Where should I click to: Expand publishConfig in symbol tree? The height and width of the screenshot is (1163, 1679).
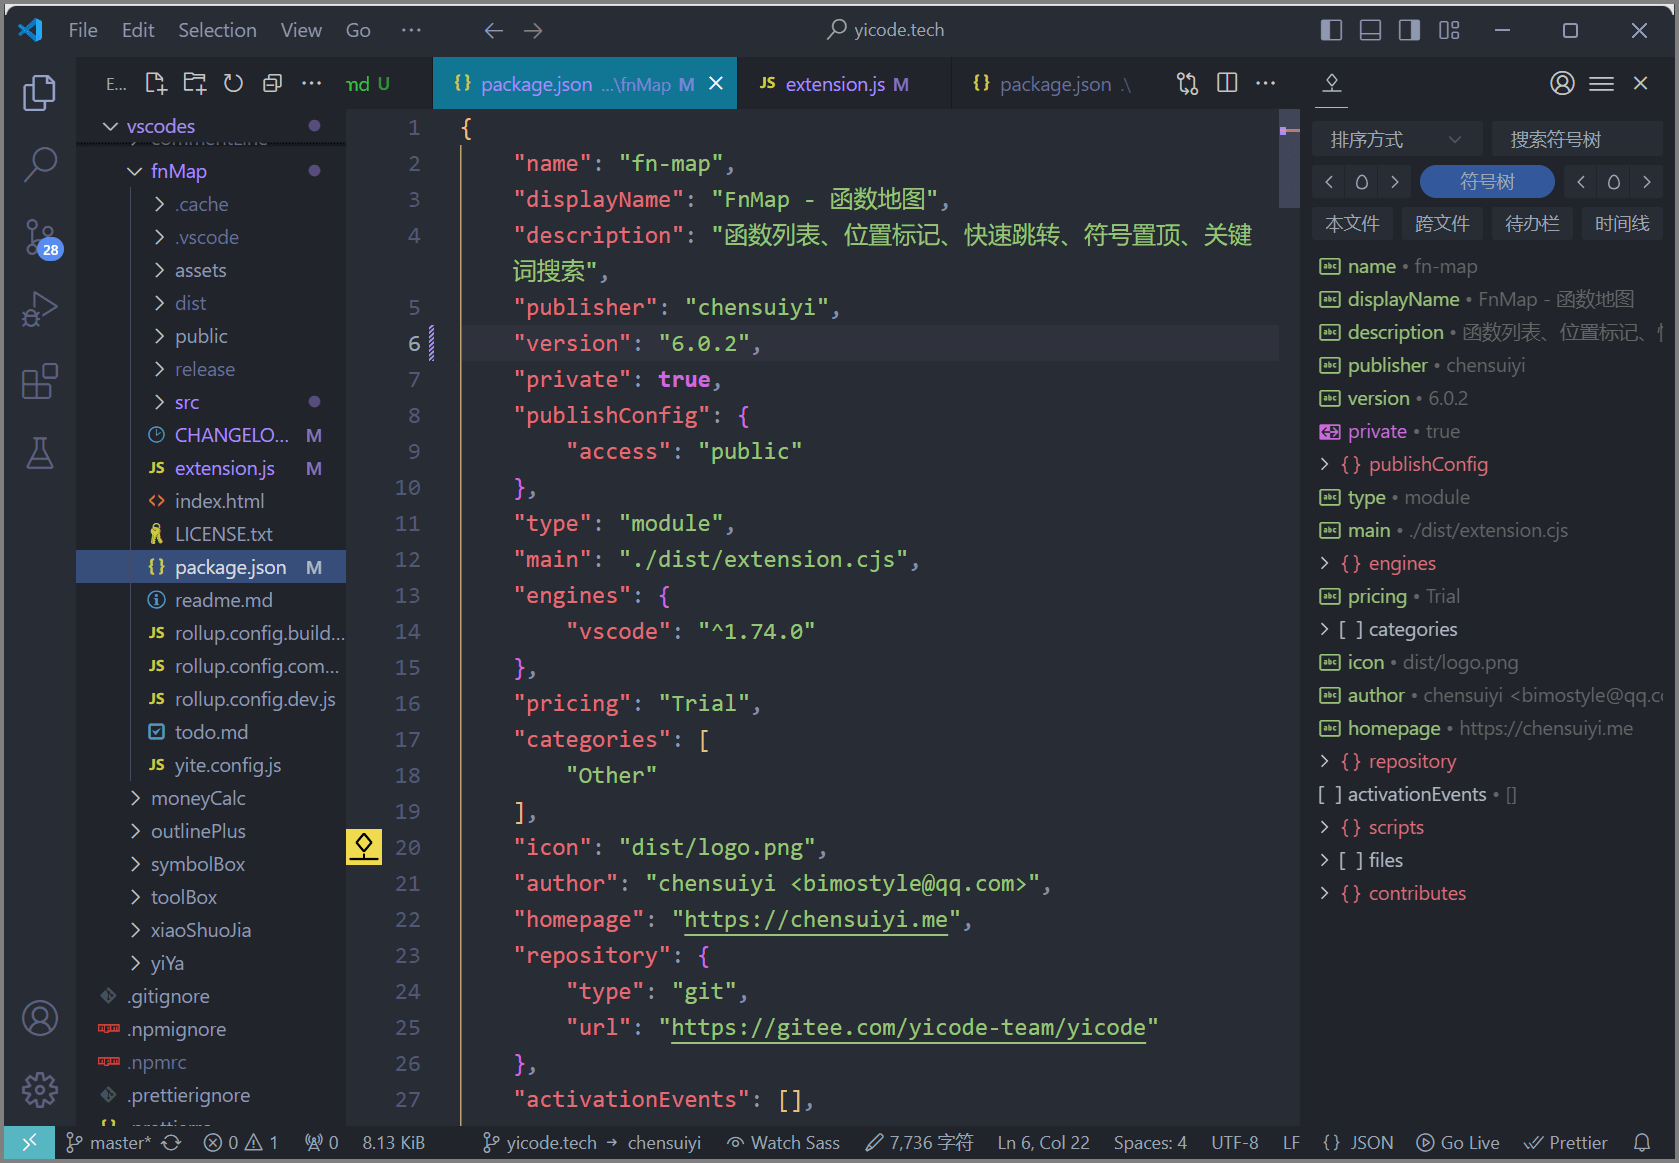click(x=1325, y=464)
